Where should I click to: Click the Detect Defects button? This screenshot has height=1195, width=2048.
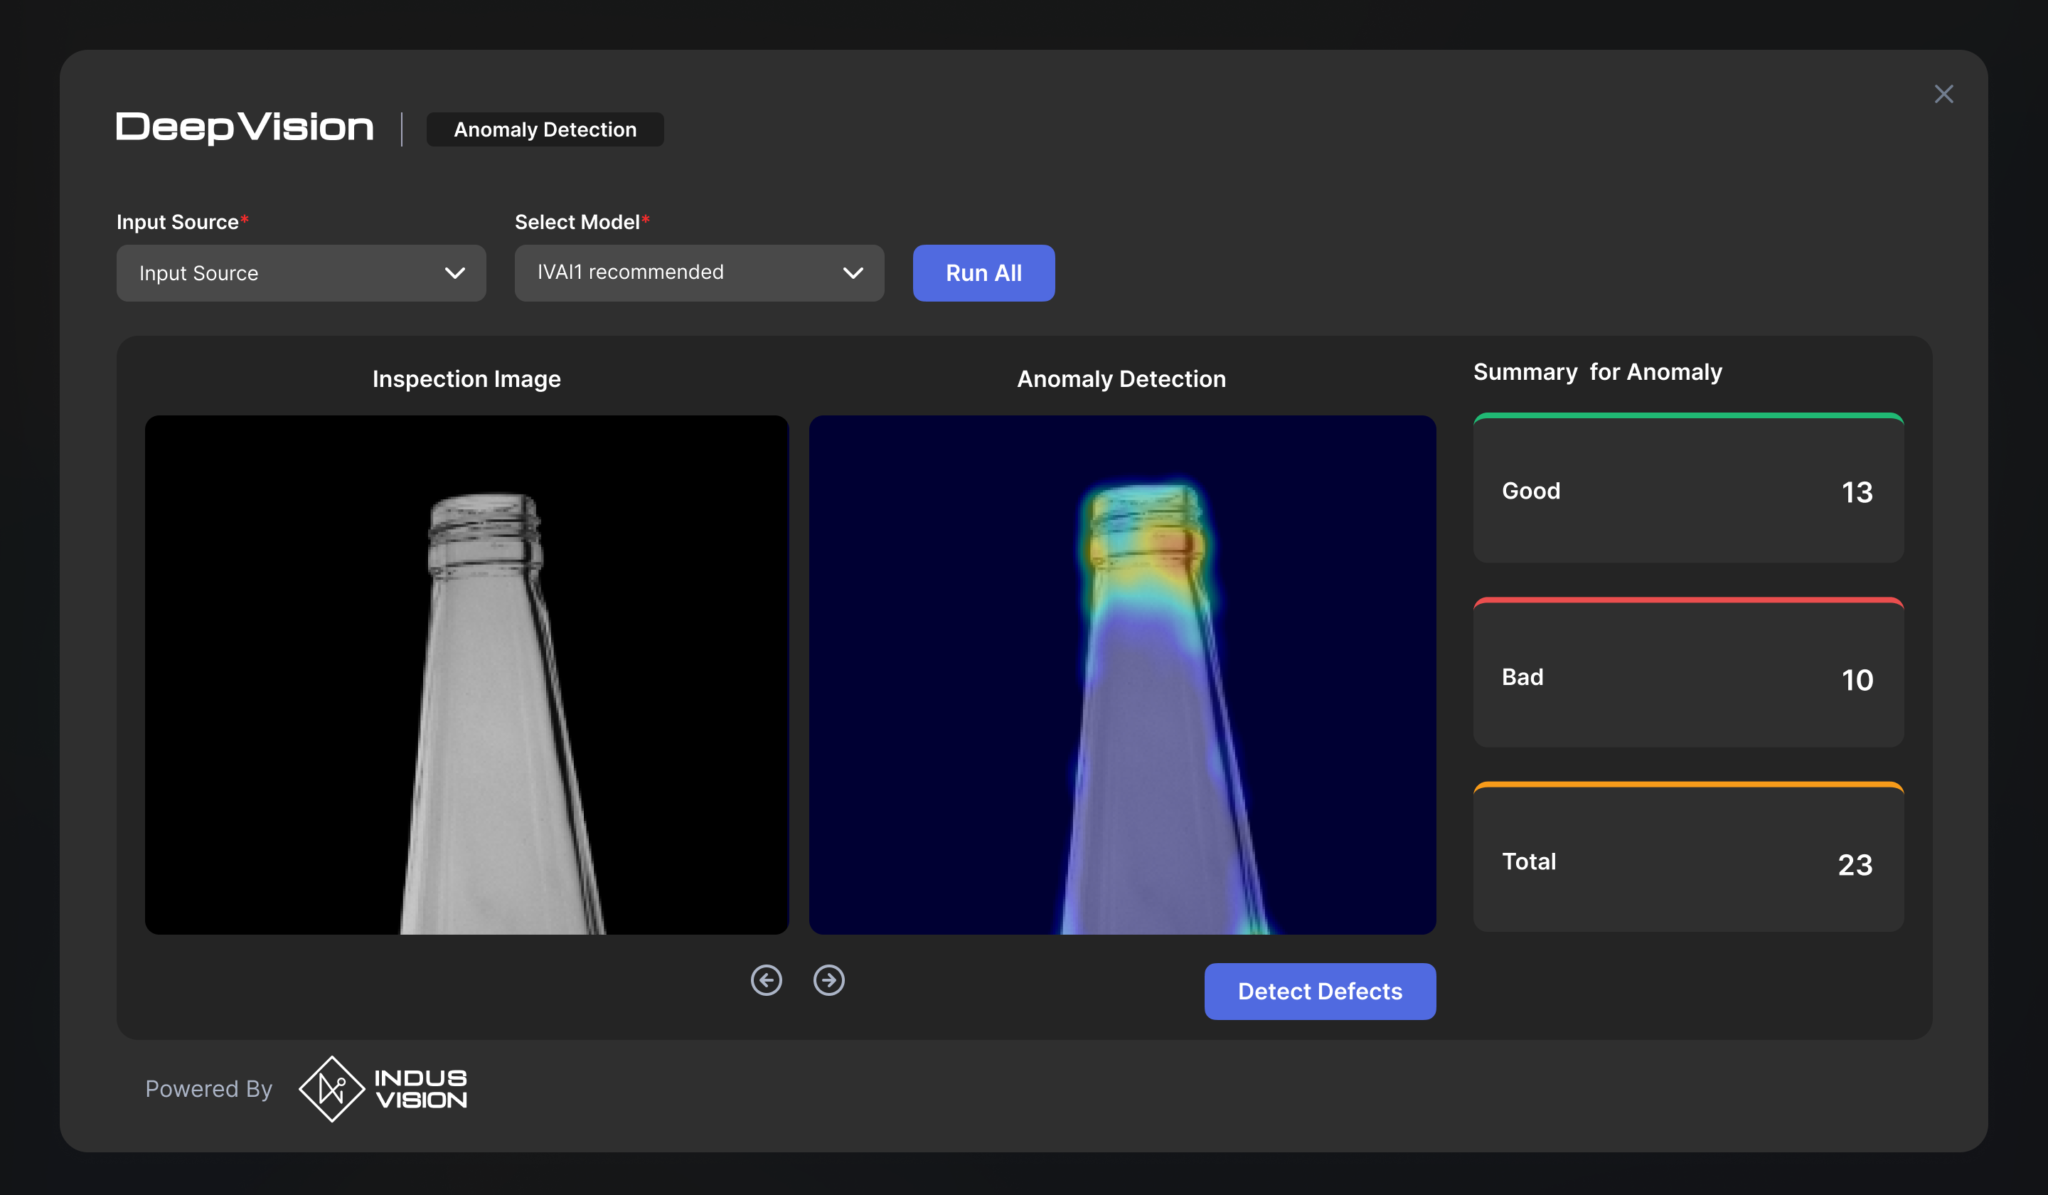1320,991
